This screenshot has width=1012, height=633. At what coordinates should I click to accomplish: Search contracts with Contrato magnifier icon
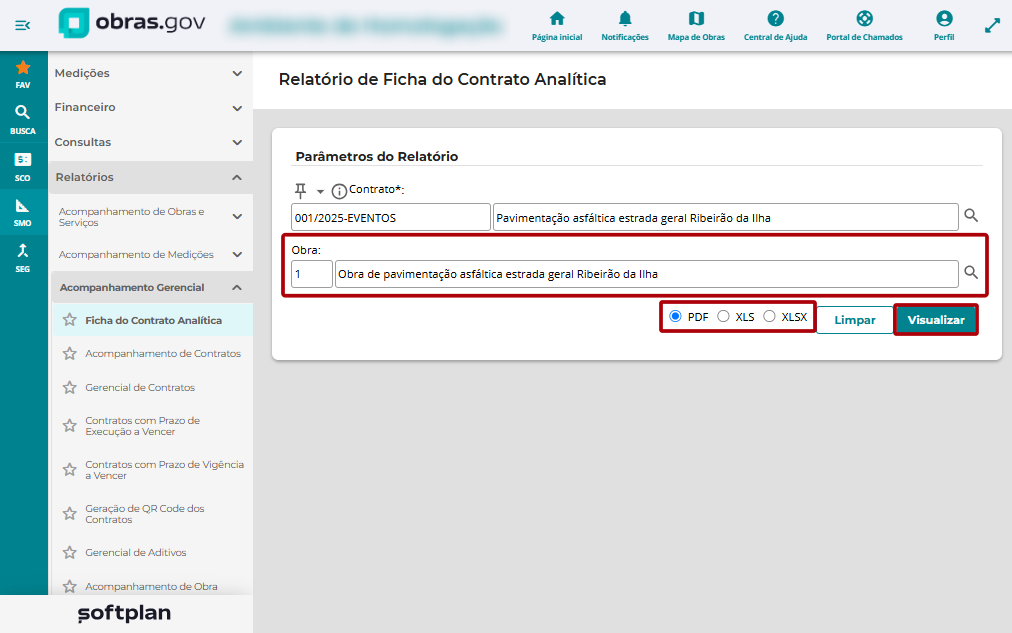[971, 216]
